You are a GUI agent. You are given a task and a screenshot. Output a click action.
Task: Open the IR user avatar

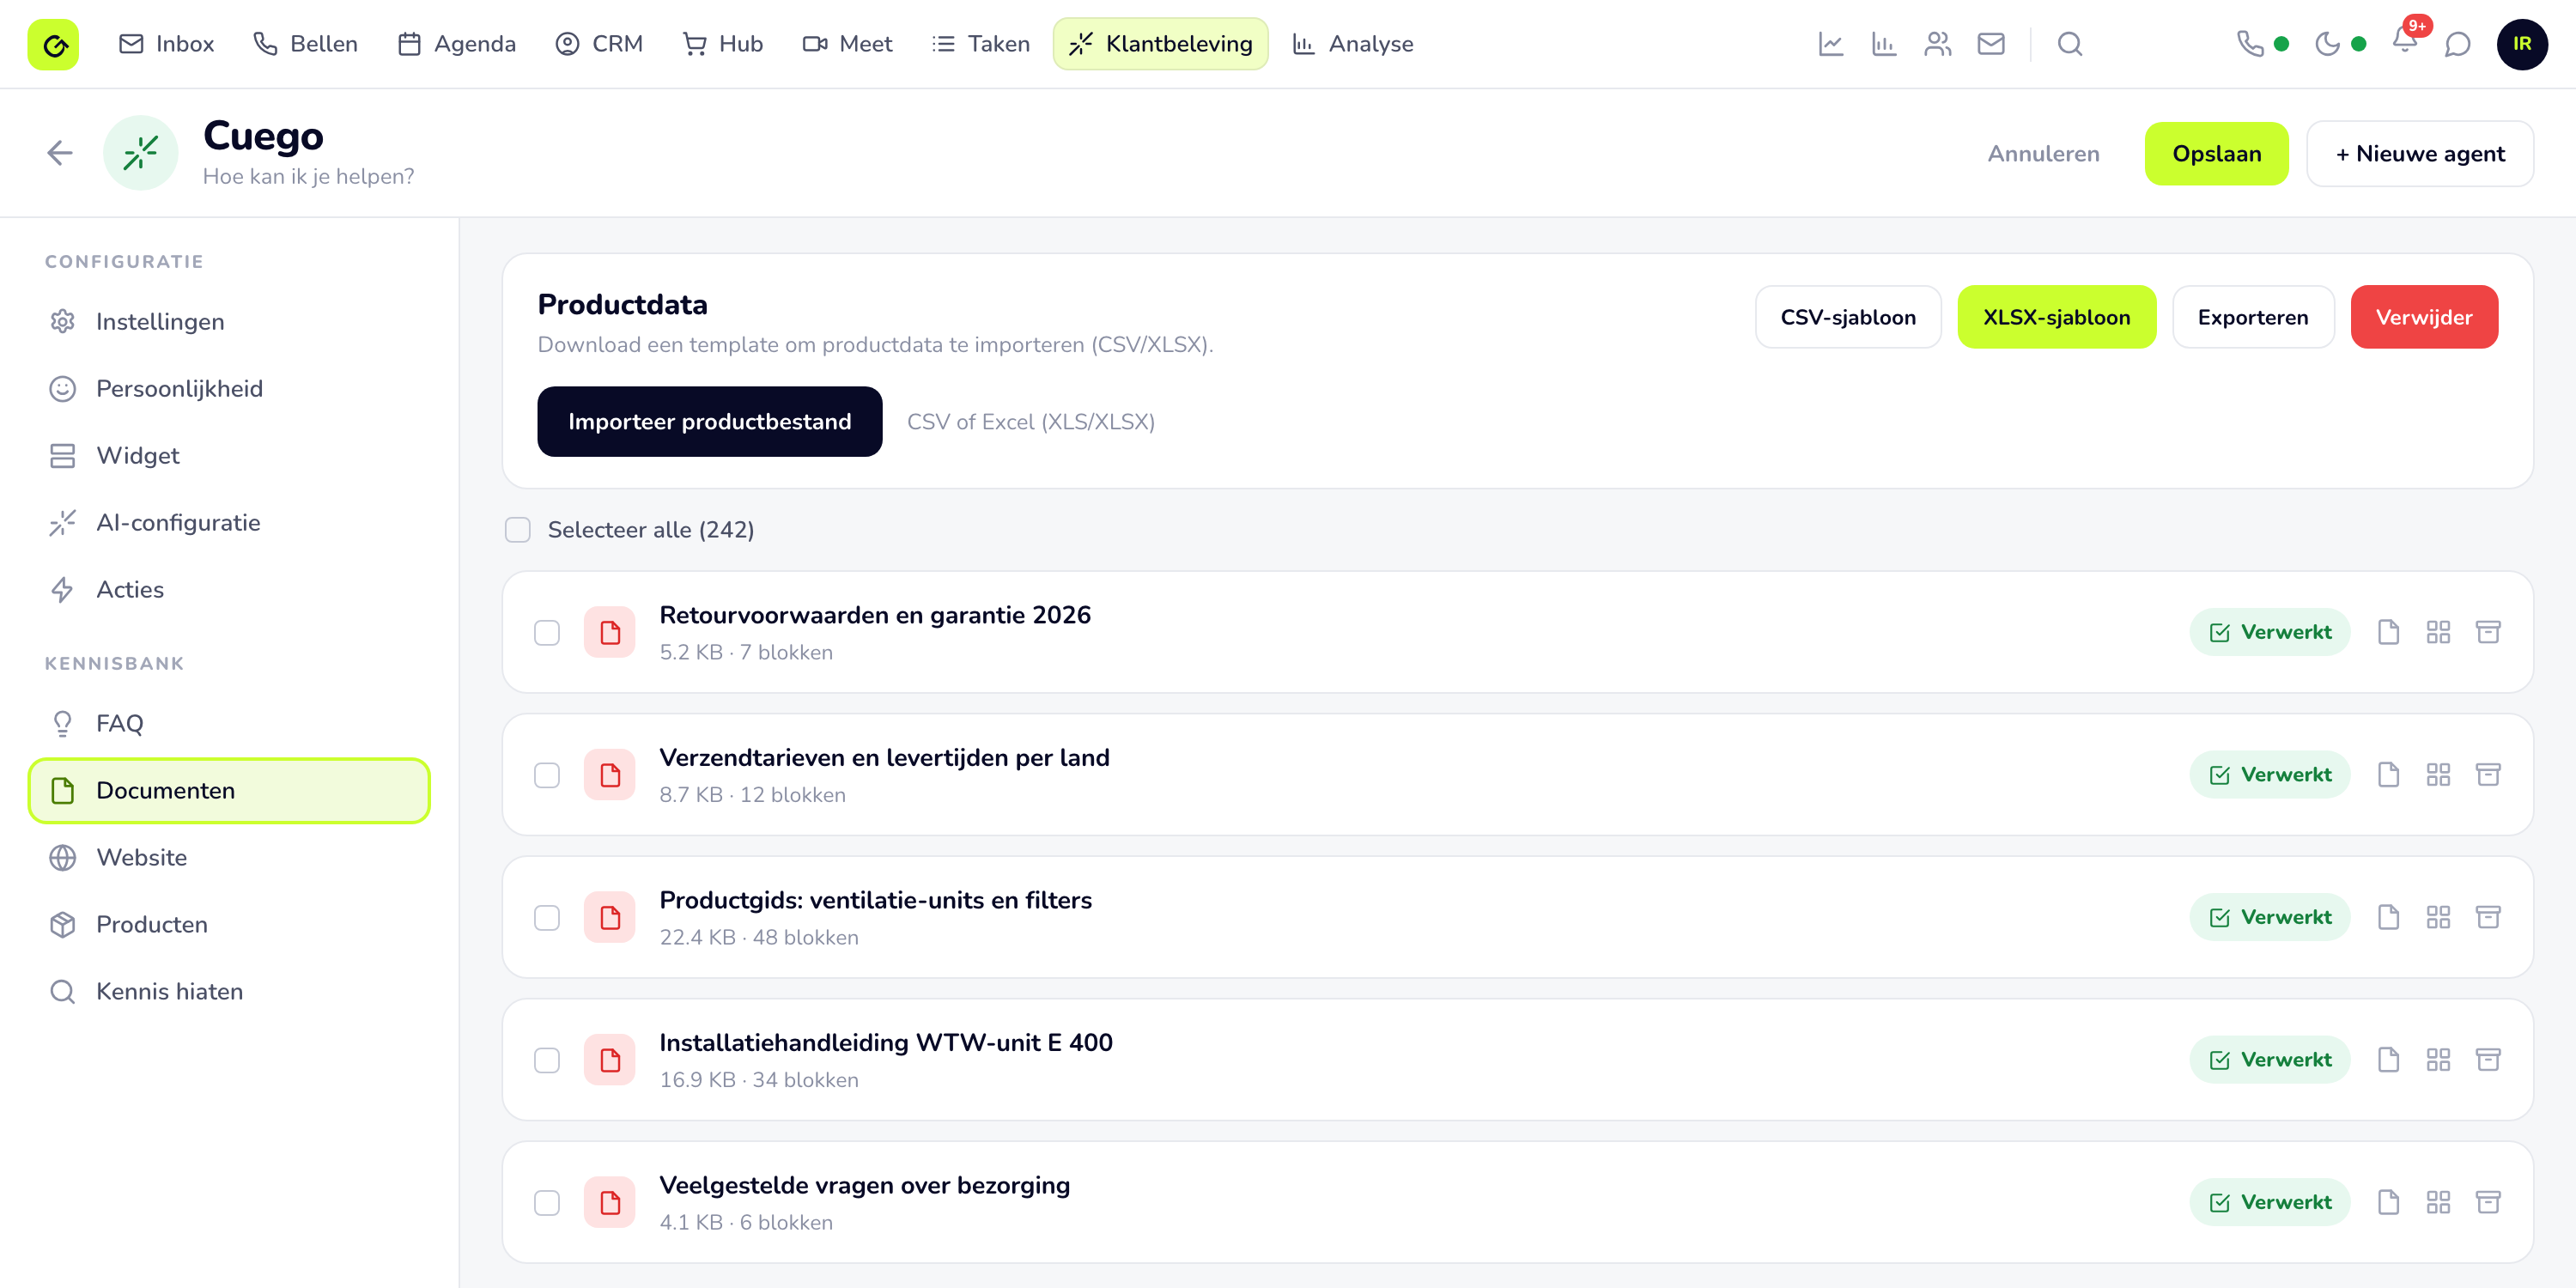pos(2522,44)
